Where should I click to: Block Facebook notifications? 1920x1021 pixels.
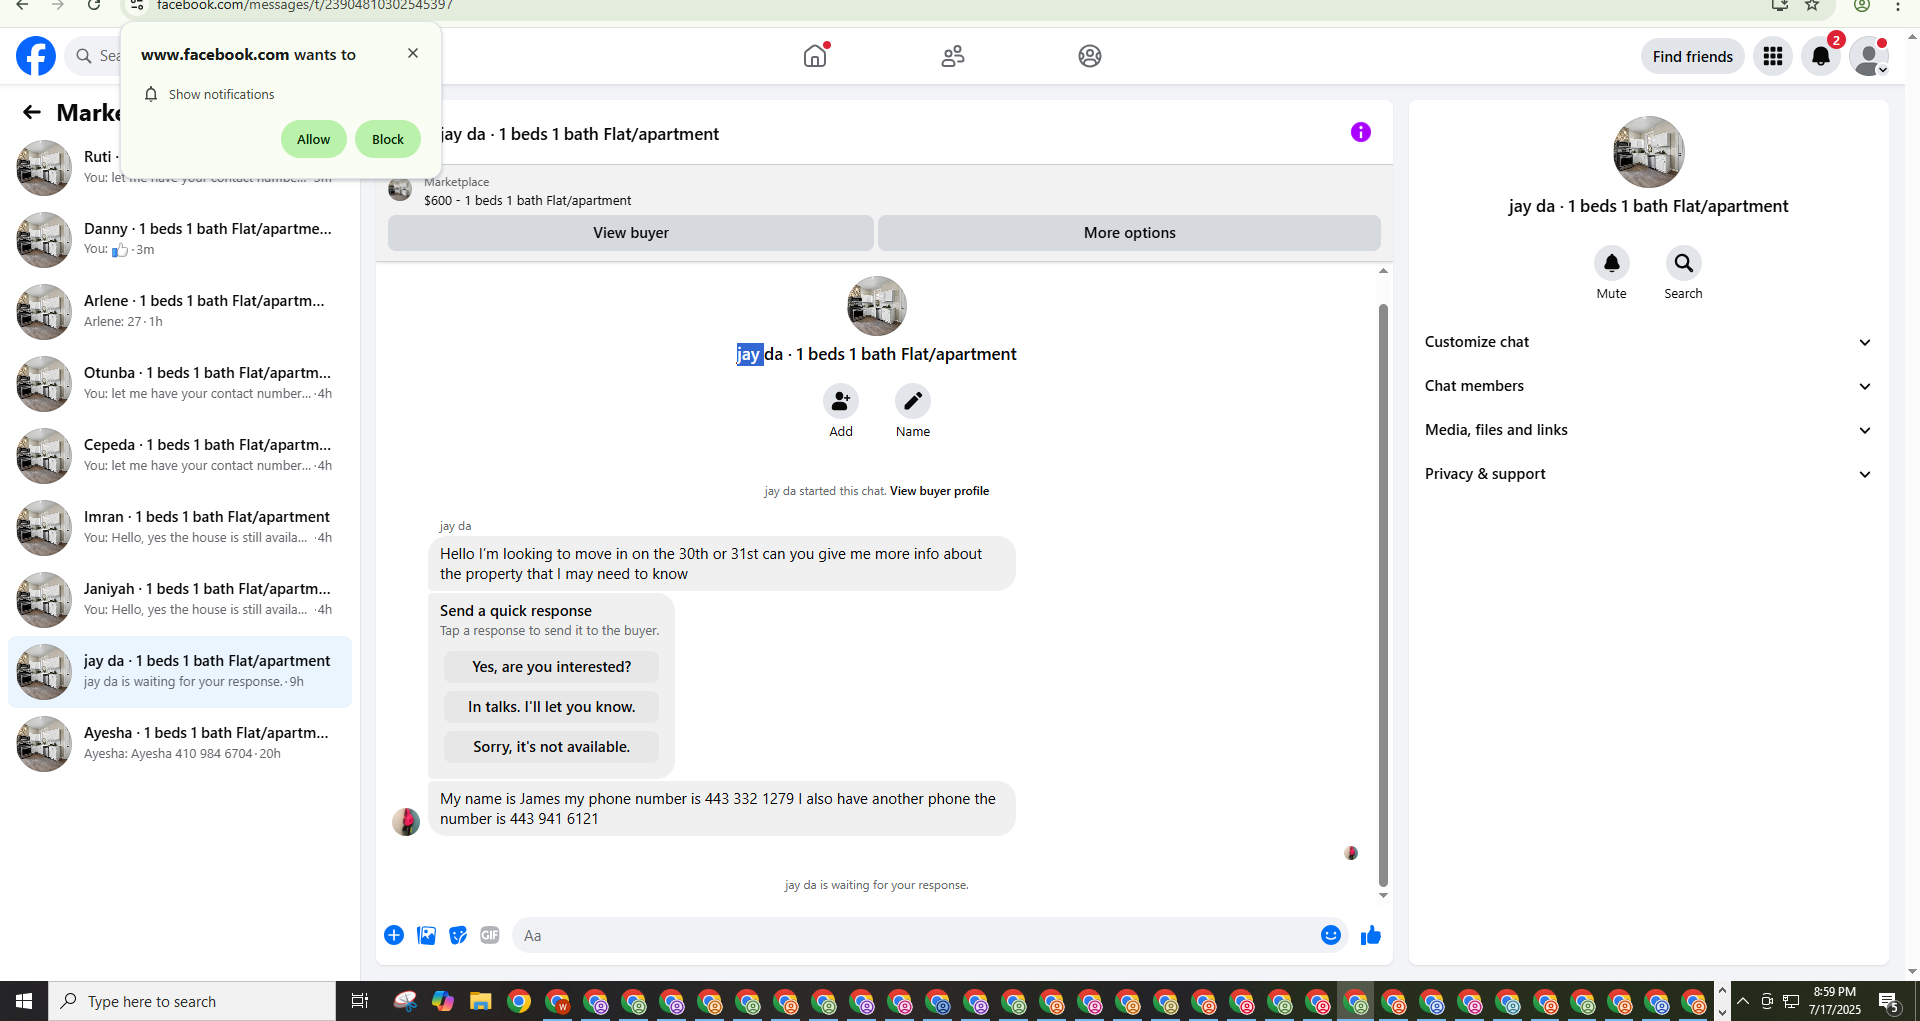pyautogui.click(x=388, y=139)
